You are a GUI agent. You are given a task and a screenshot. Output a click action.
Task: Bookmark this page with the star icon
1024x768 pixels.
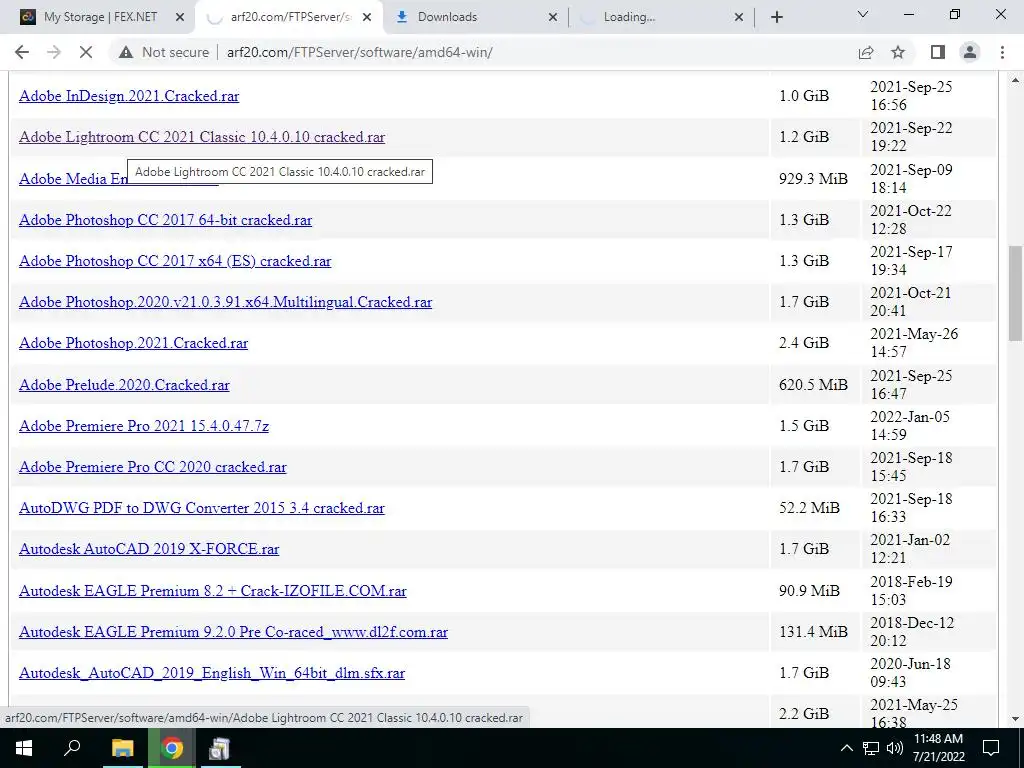[x=898, y=52]
